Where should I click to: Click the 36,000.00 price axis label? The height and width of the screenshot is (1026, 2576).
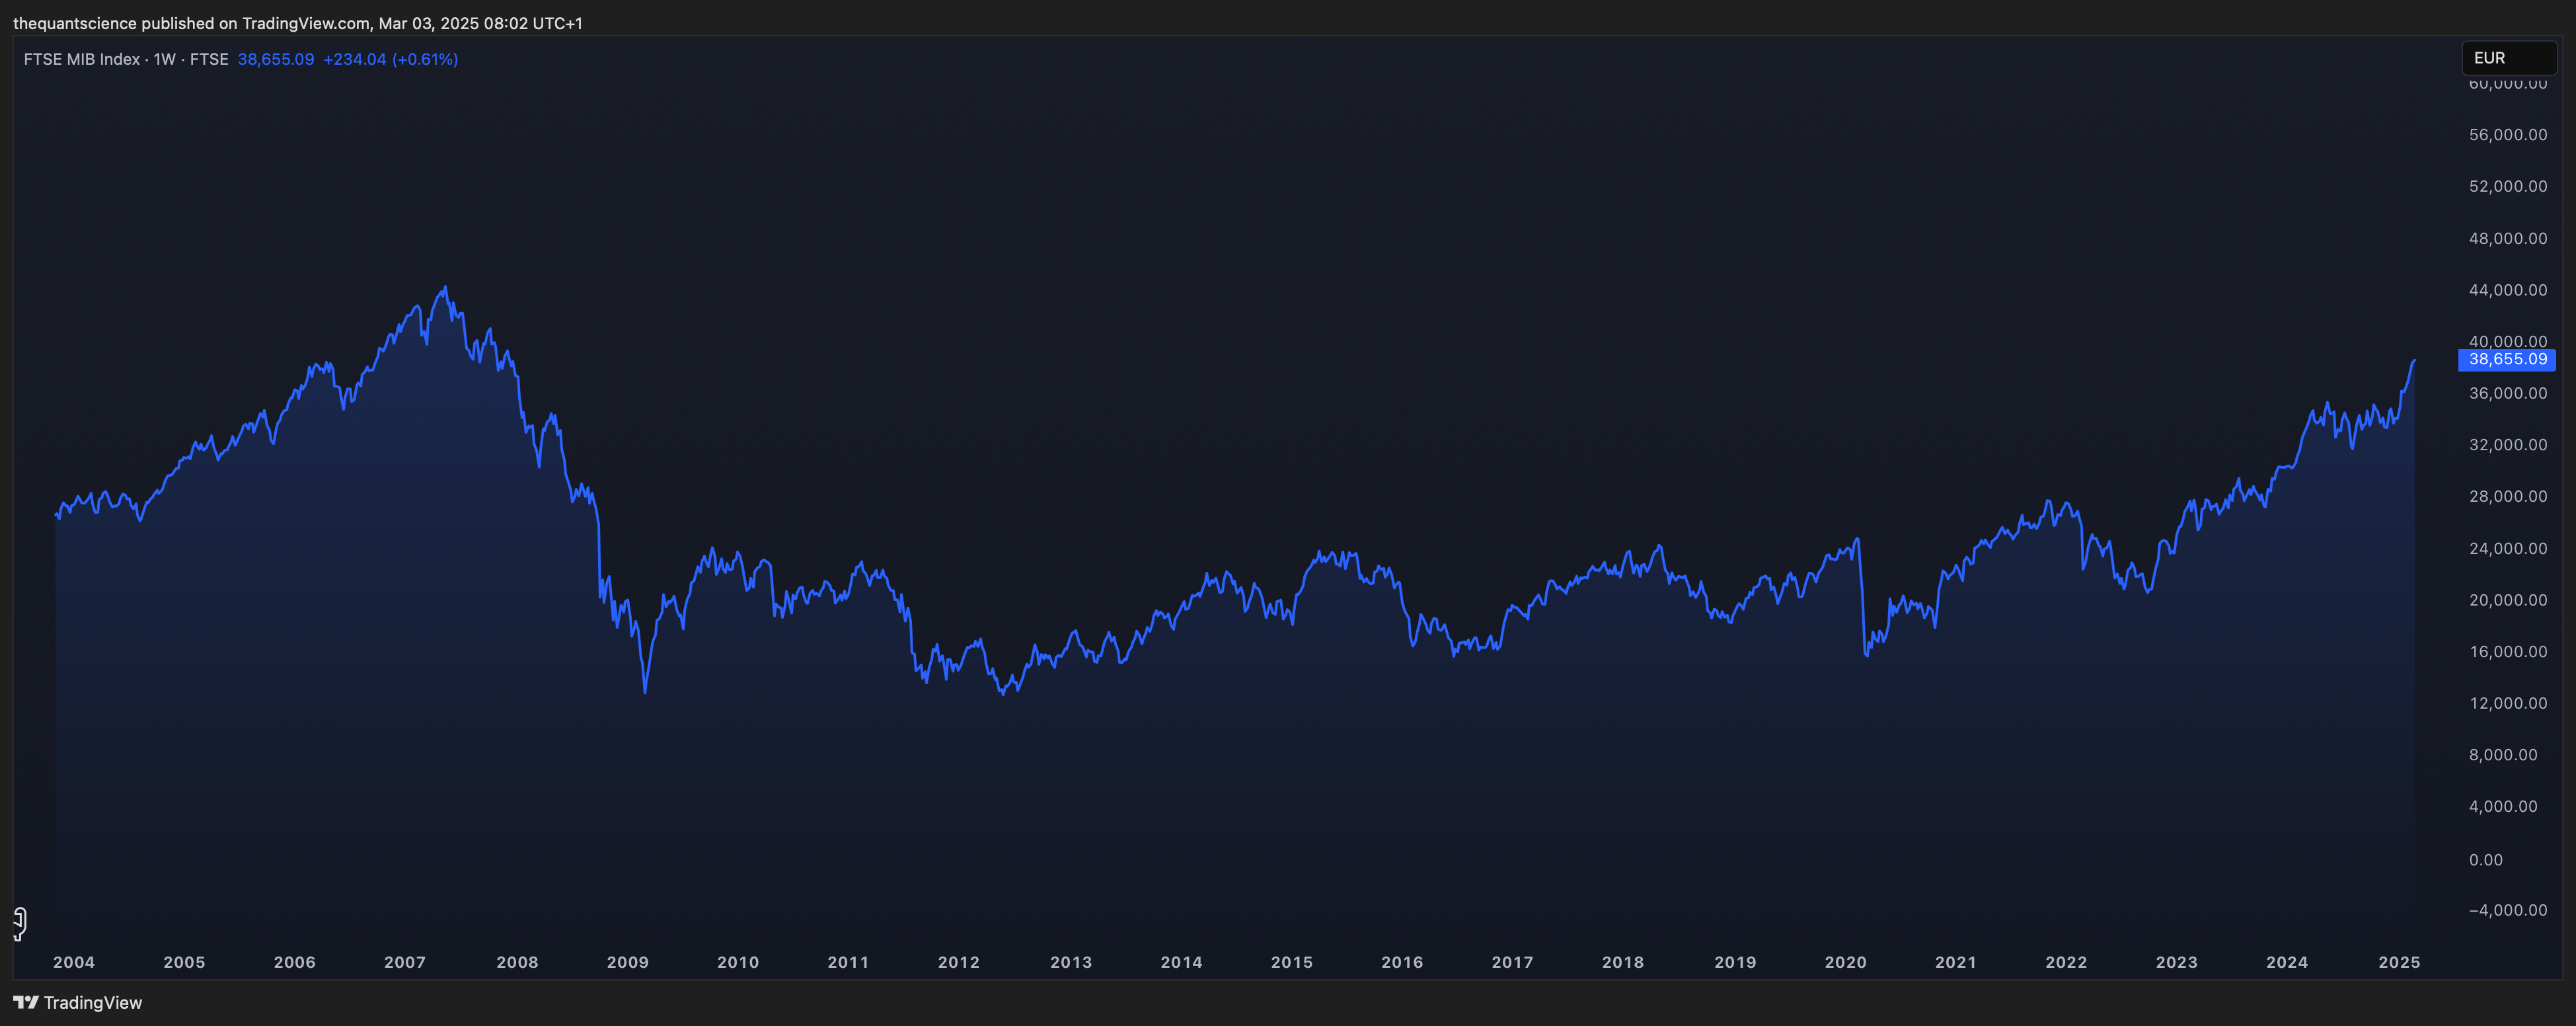click(x=2508, y=393)
